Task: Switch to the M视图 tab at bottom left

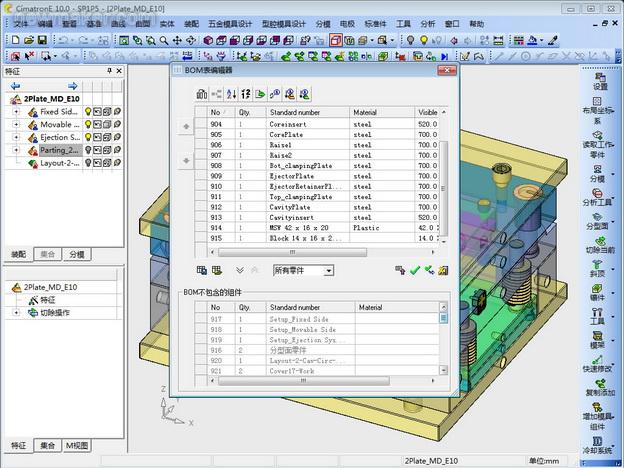Action: tap(77, 445)
